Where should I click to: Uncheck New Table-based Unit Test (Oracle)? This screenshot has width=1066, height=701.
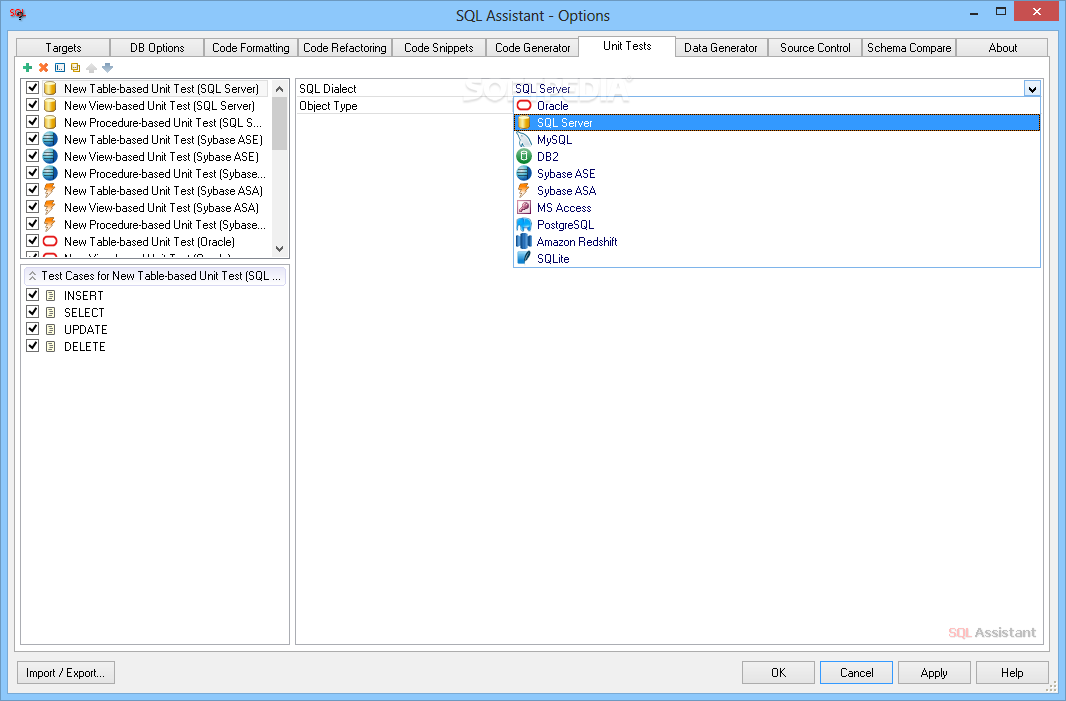pyautogui.click(x=32, y=241)
